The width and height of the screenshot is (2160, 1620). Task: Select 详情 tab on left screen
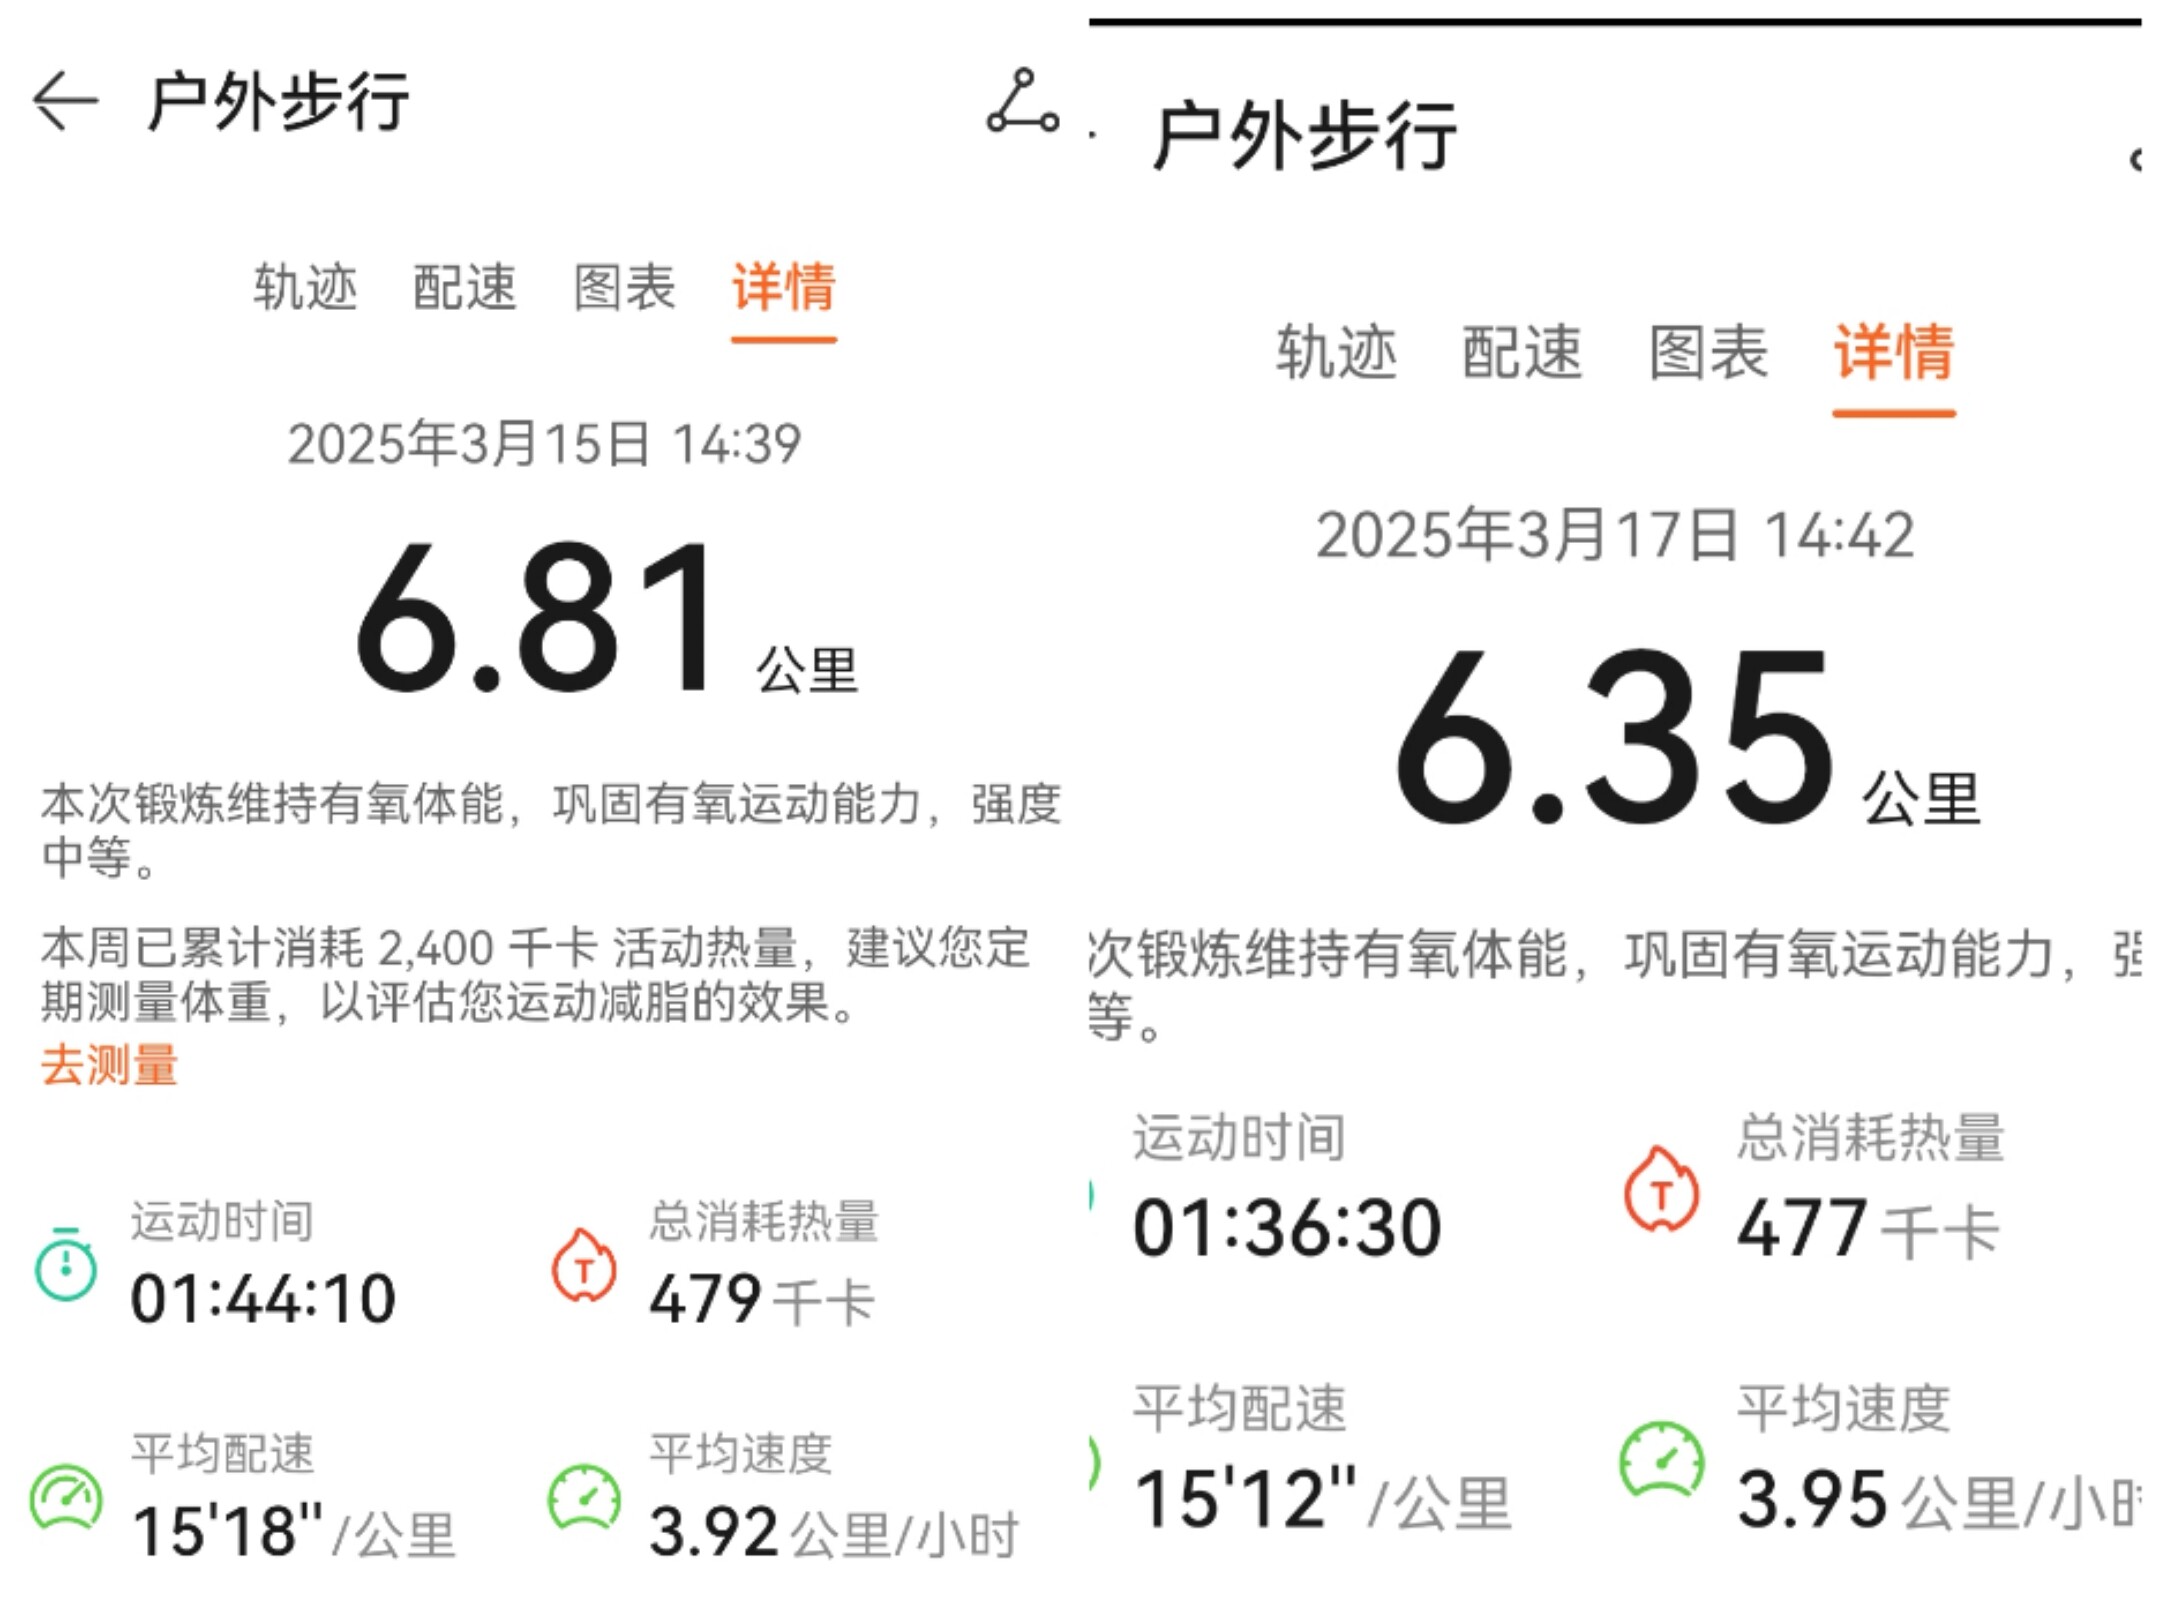(783, 288)
